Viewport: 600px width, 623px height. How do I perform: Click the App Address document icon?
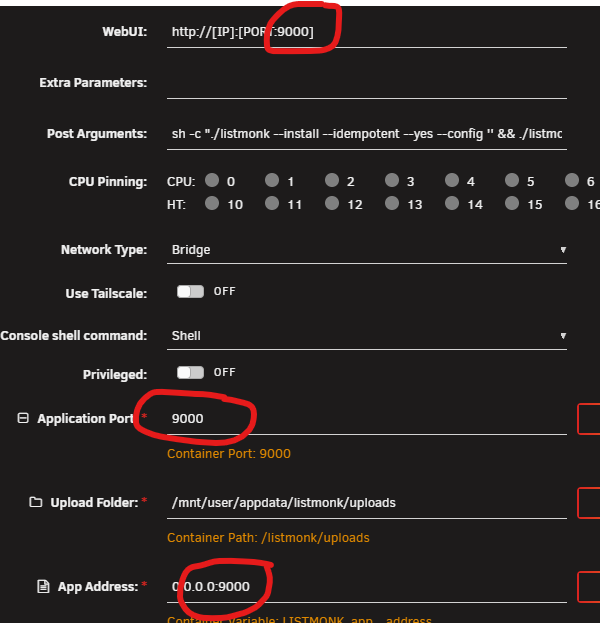43,586
